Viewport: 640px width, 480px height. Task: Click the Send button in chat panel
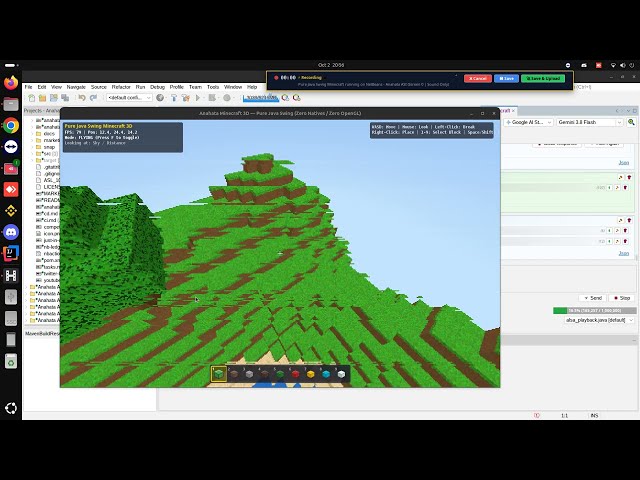tap(593, 298)
